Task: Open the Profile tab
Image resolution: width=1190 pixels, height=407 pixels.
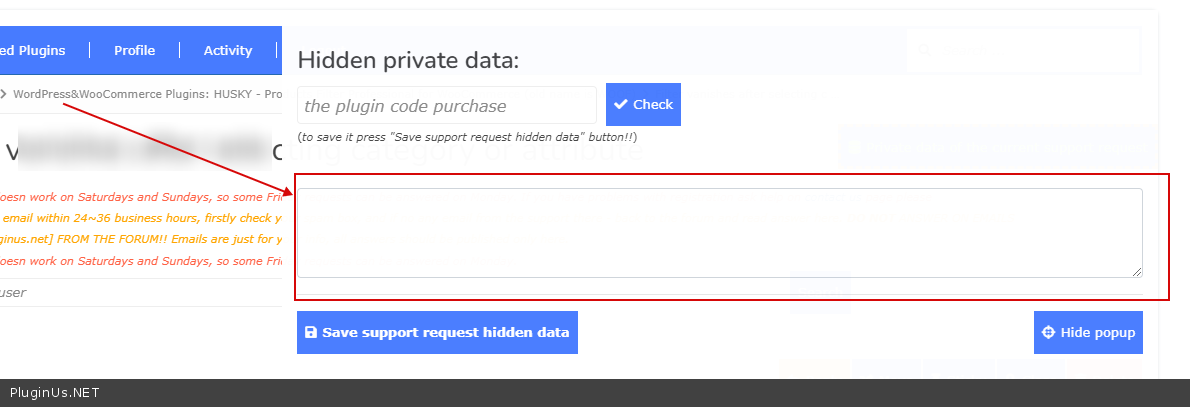Action: coord(134,50)
